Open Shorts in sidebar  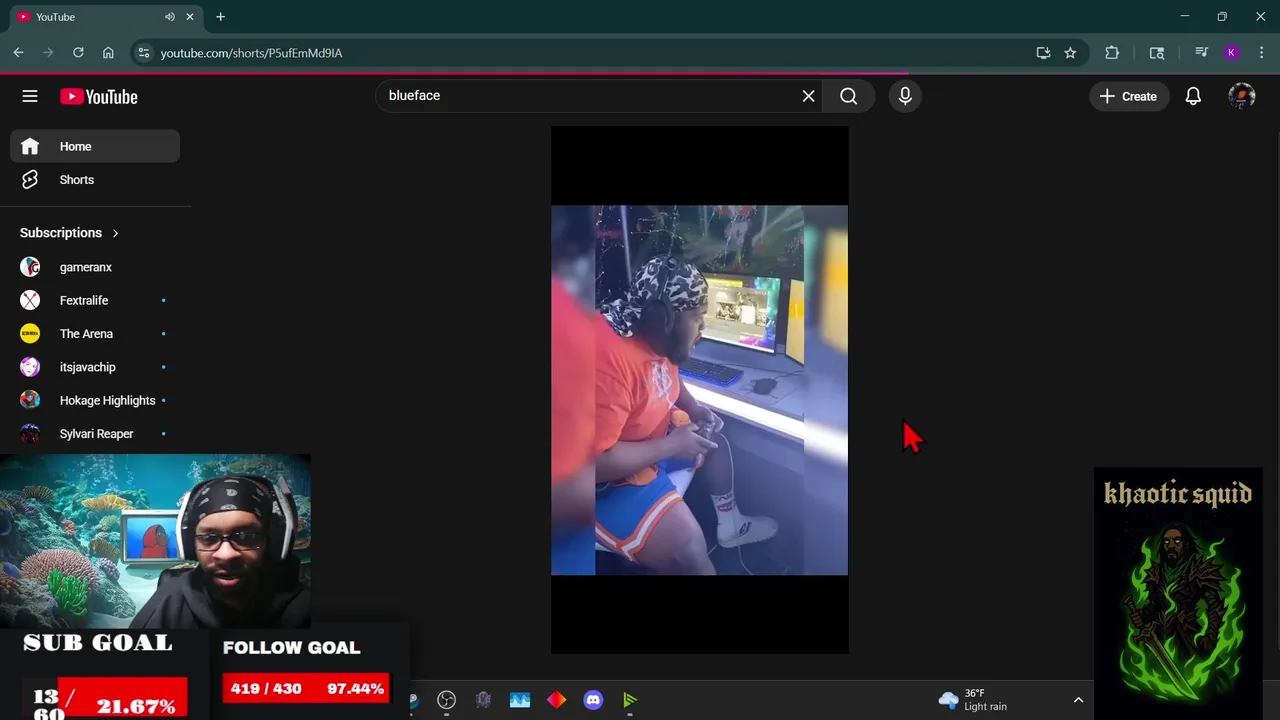pyautogui.click(x=95, y=180)
